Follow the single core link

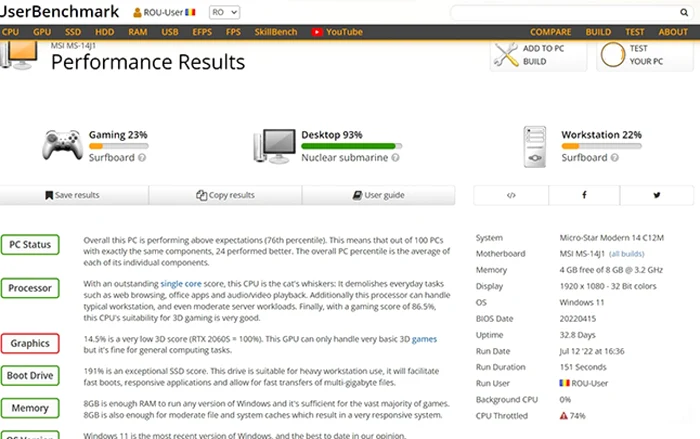point(181,284)
